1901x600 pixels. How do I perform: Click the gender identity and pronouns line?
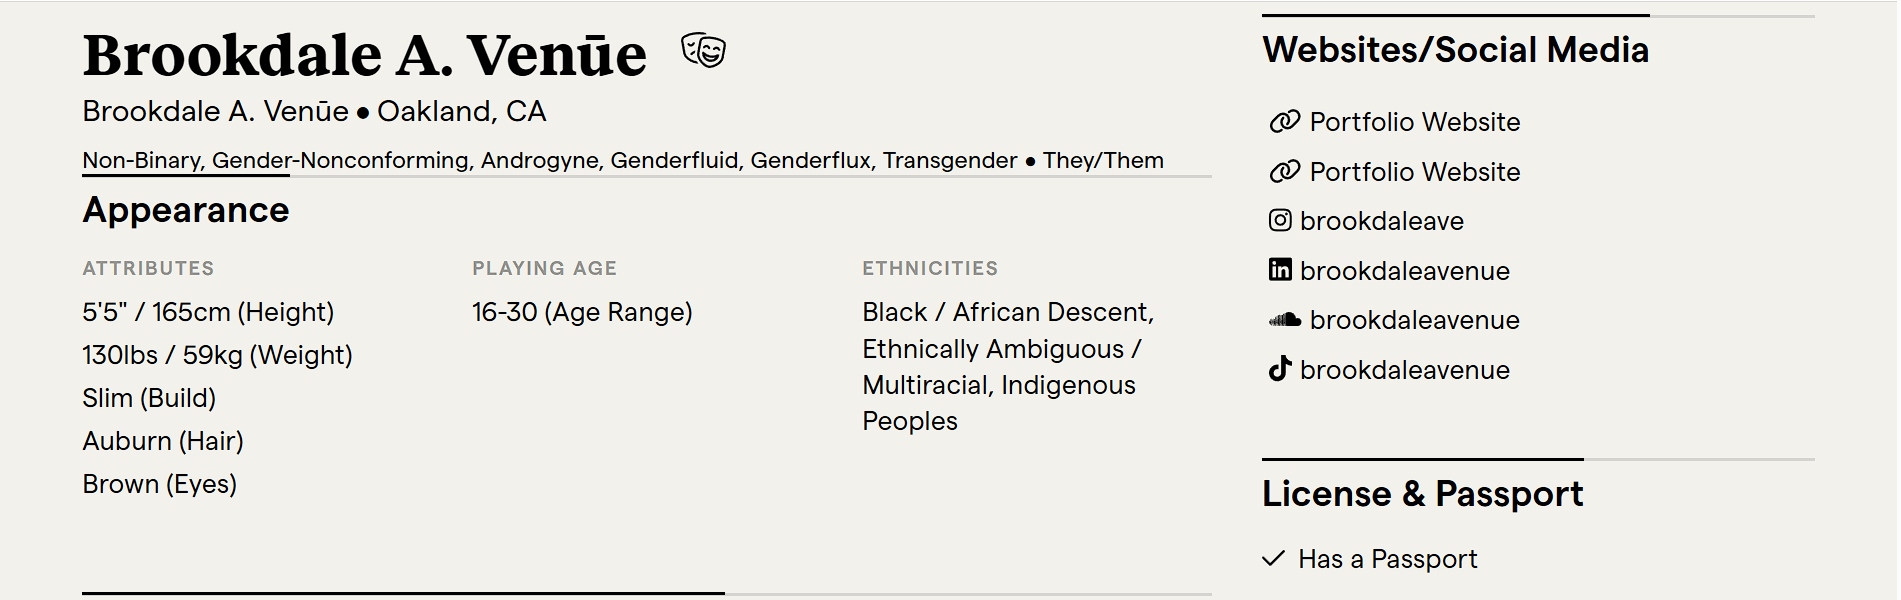click(x=622, y=160)
